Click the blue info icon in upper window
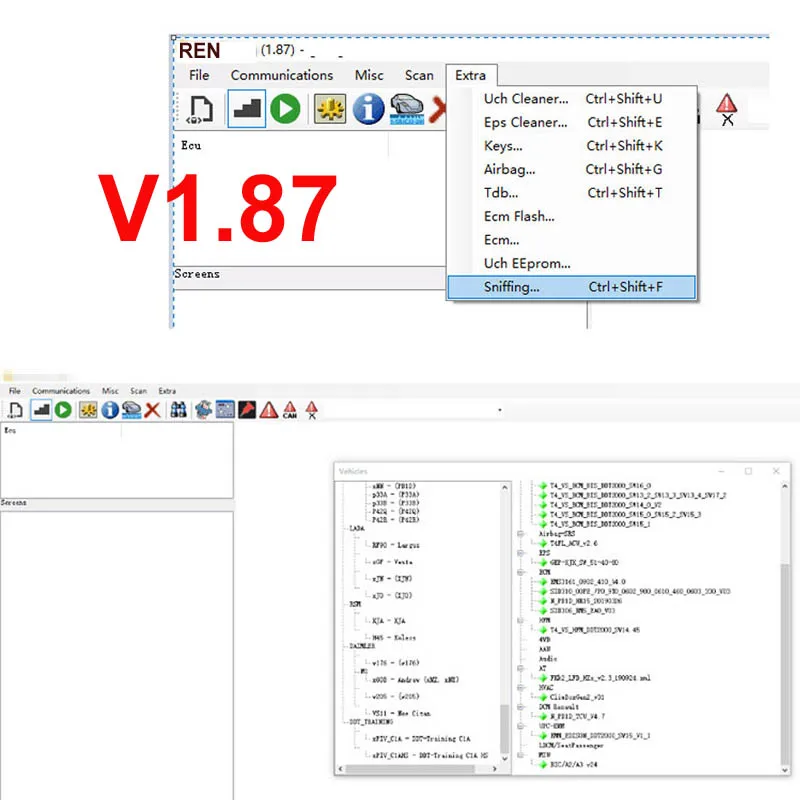This screenshot has height=800, width=800. tap(368, 109)
